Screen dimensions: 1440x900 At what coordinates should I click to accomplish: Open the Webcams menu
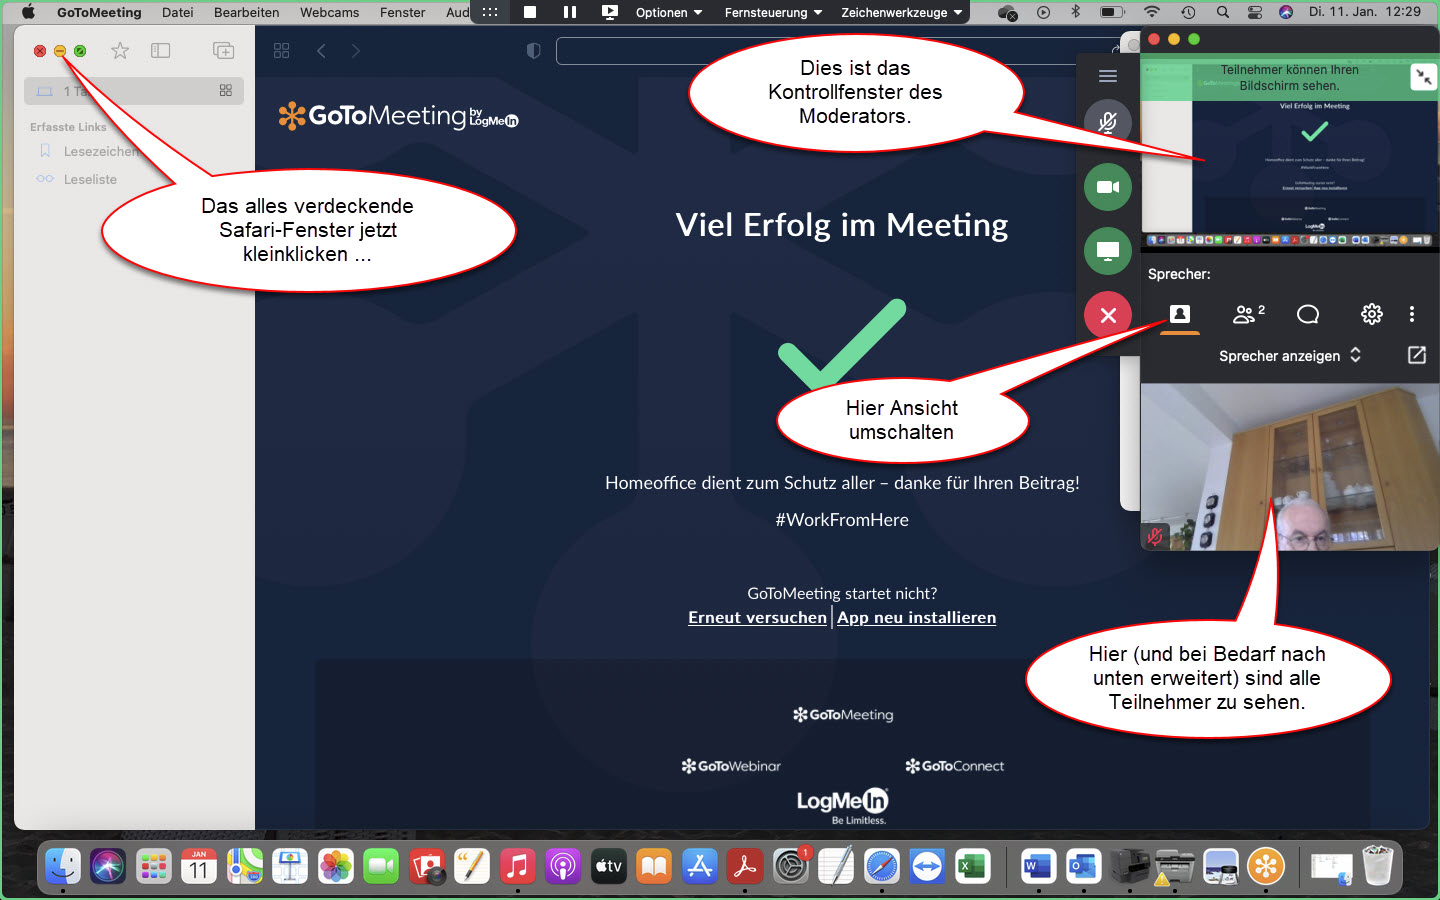[x=330, y=12]
